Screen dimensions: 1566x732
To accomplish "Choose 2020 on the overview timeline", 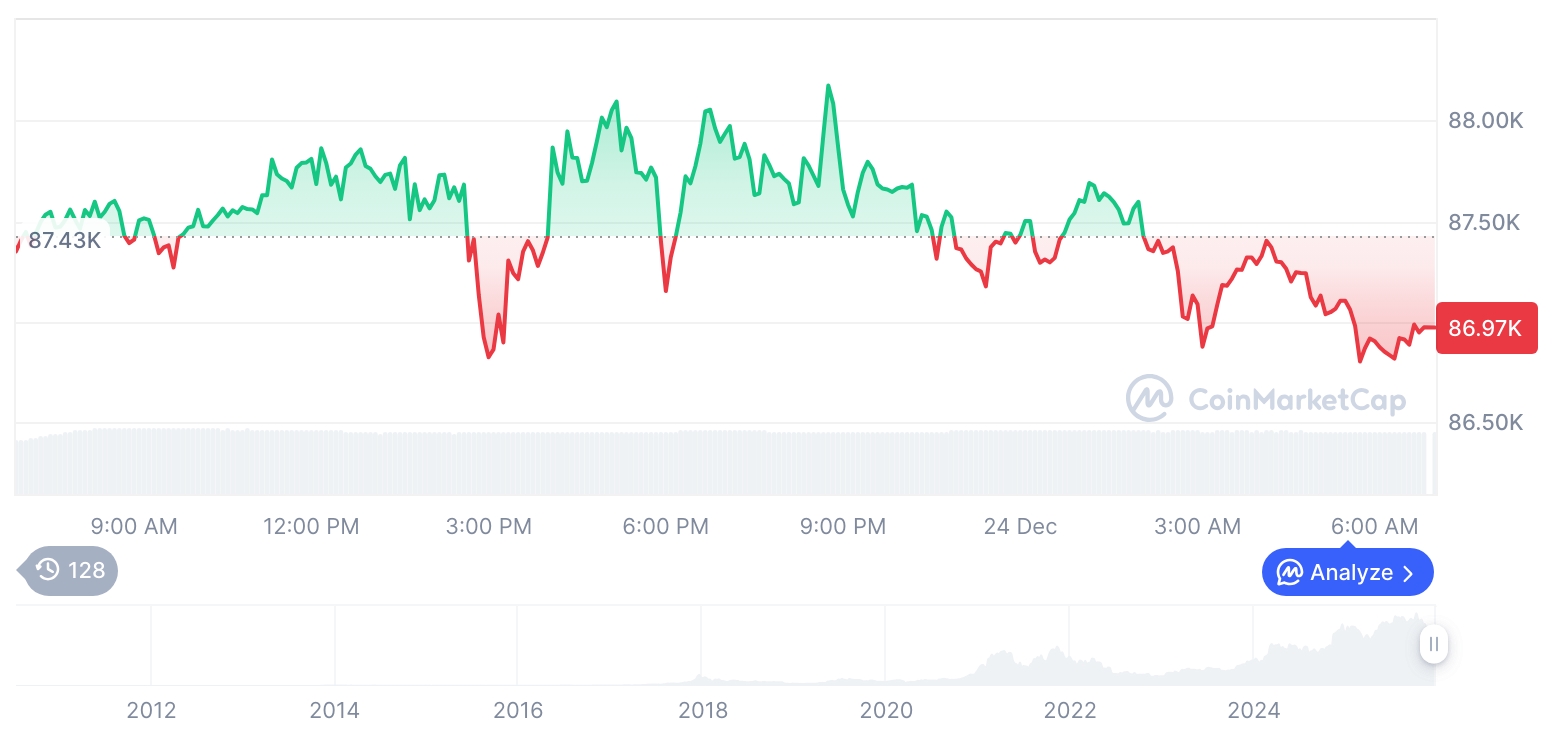I will 886,710.
